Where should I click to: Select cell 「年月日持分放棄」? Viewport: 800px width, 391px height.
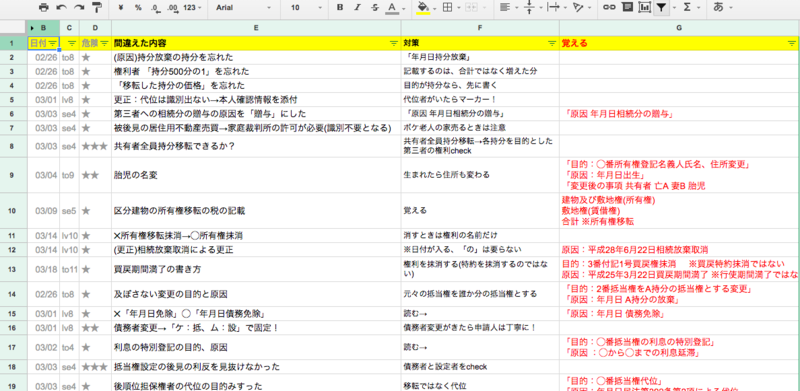[x=480, y=57]
